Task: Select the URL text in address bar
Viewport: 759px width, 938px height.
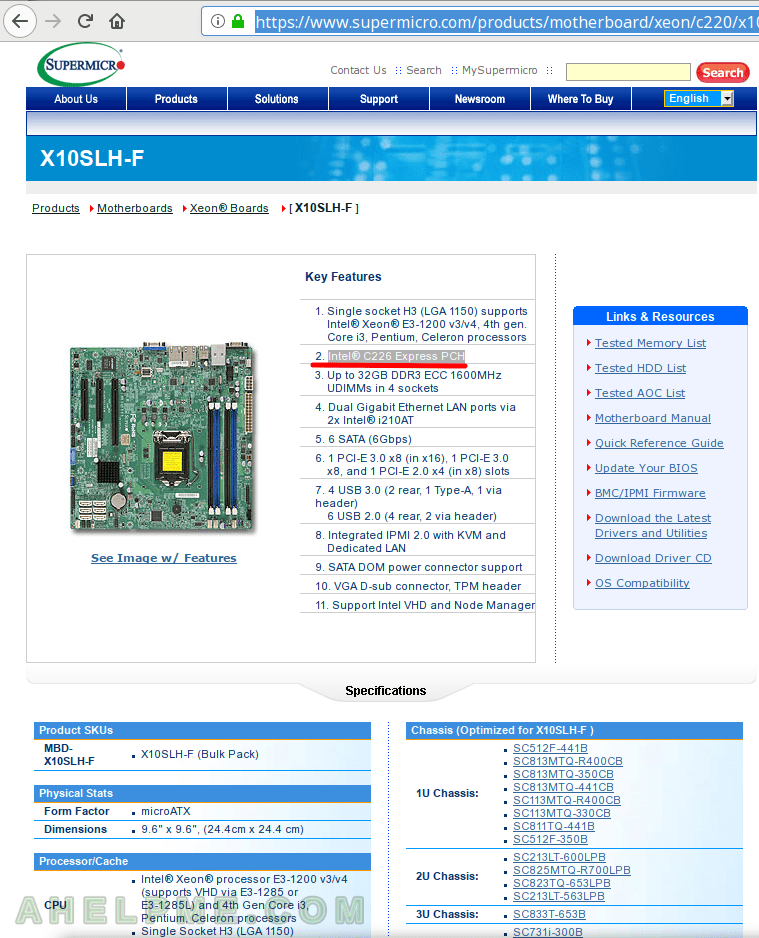Action: click(507, 22)
